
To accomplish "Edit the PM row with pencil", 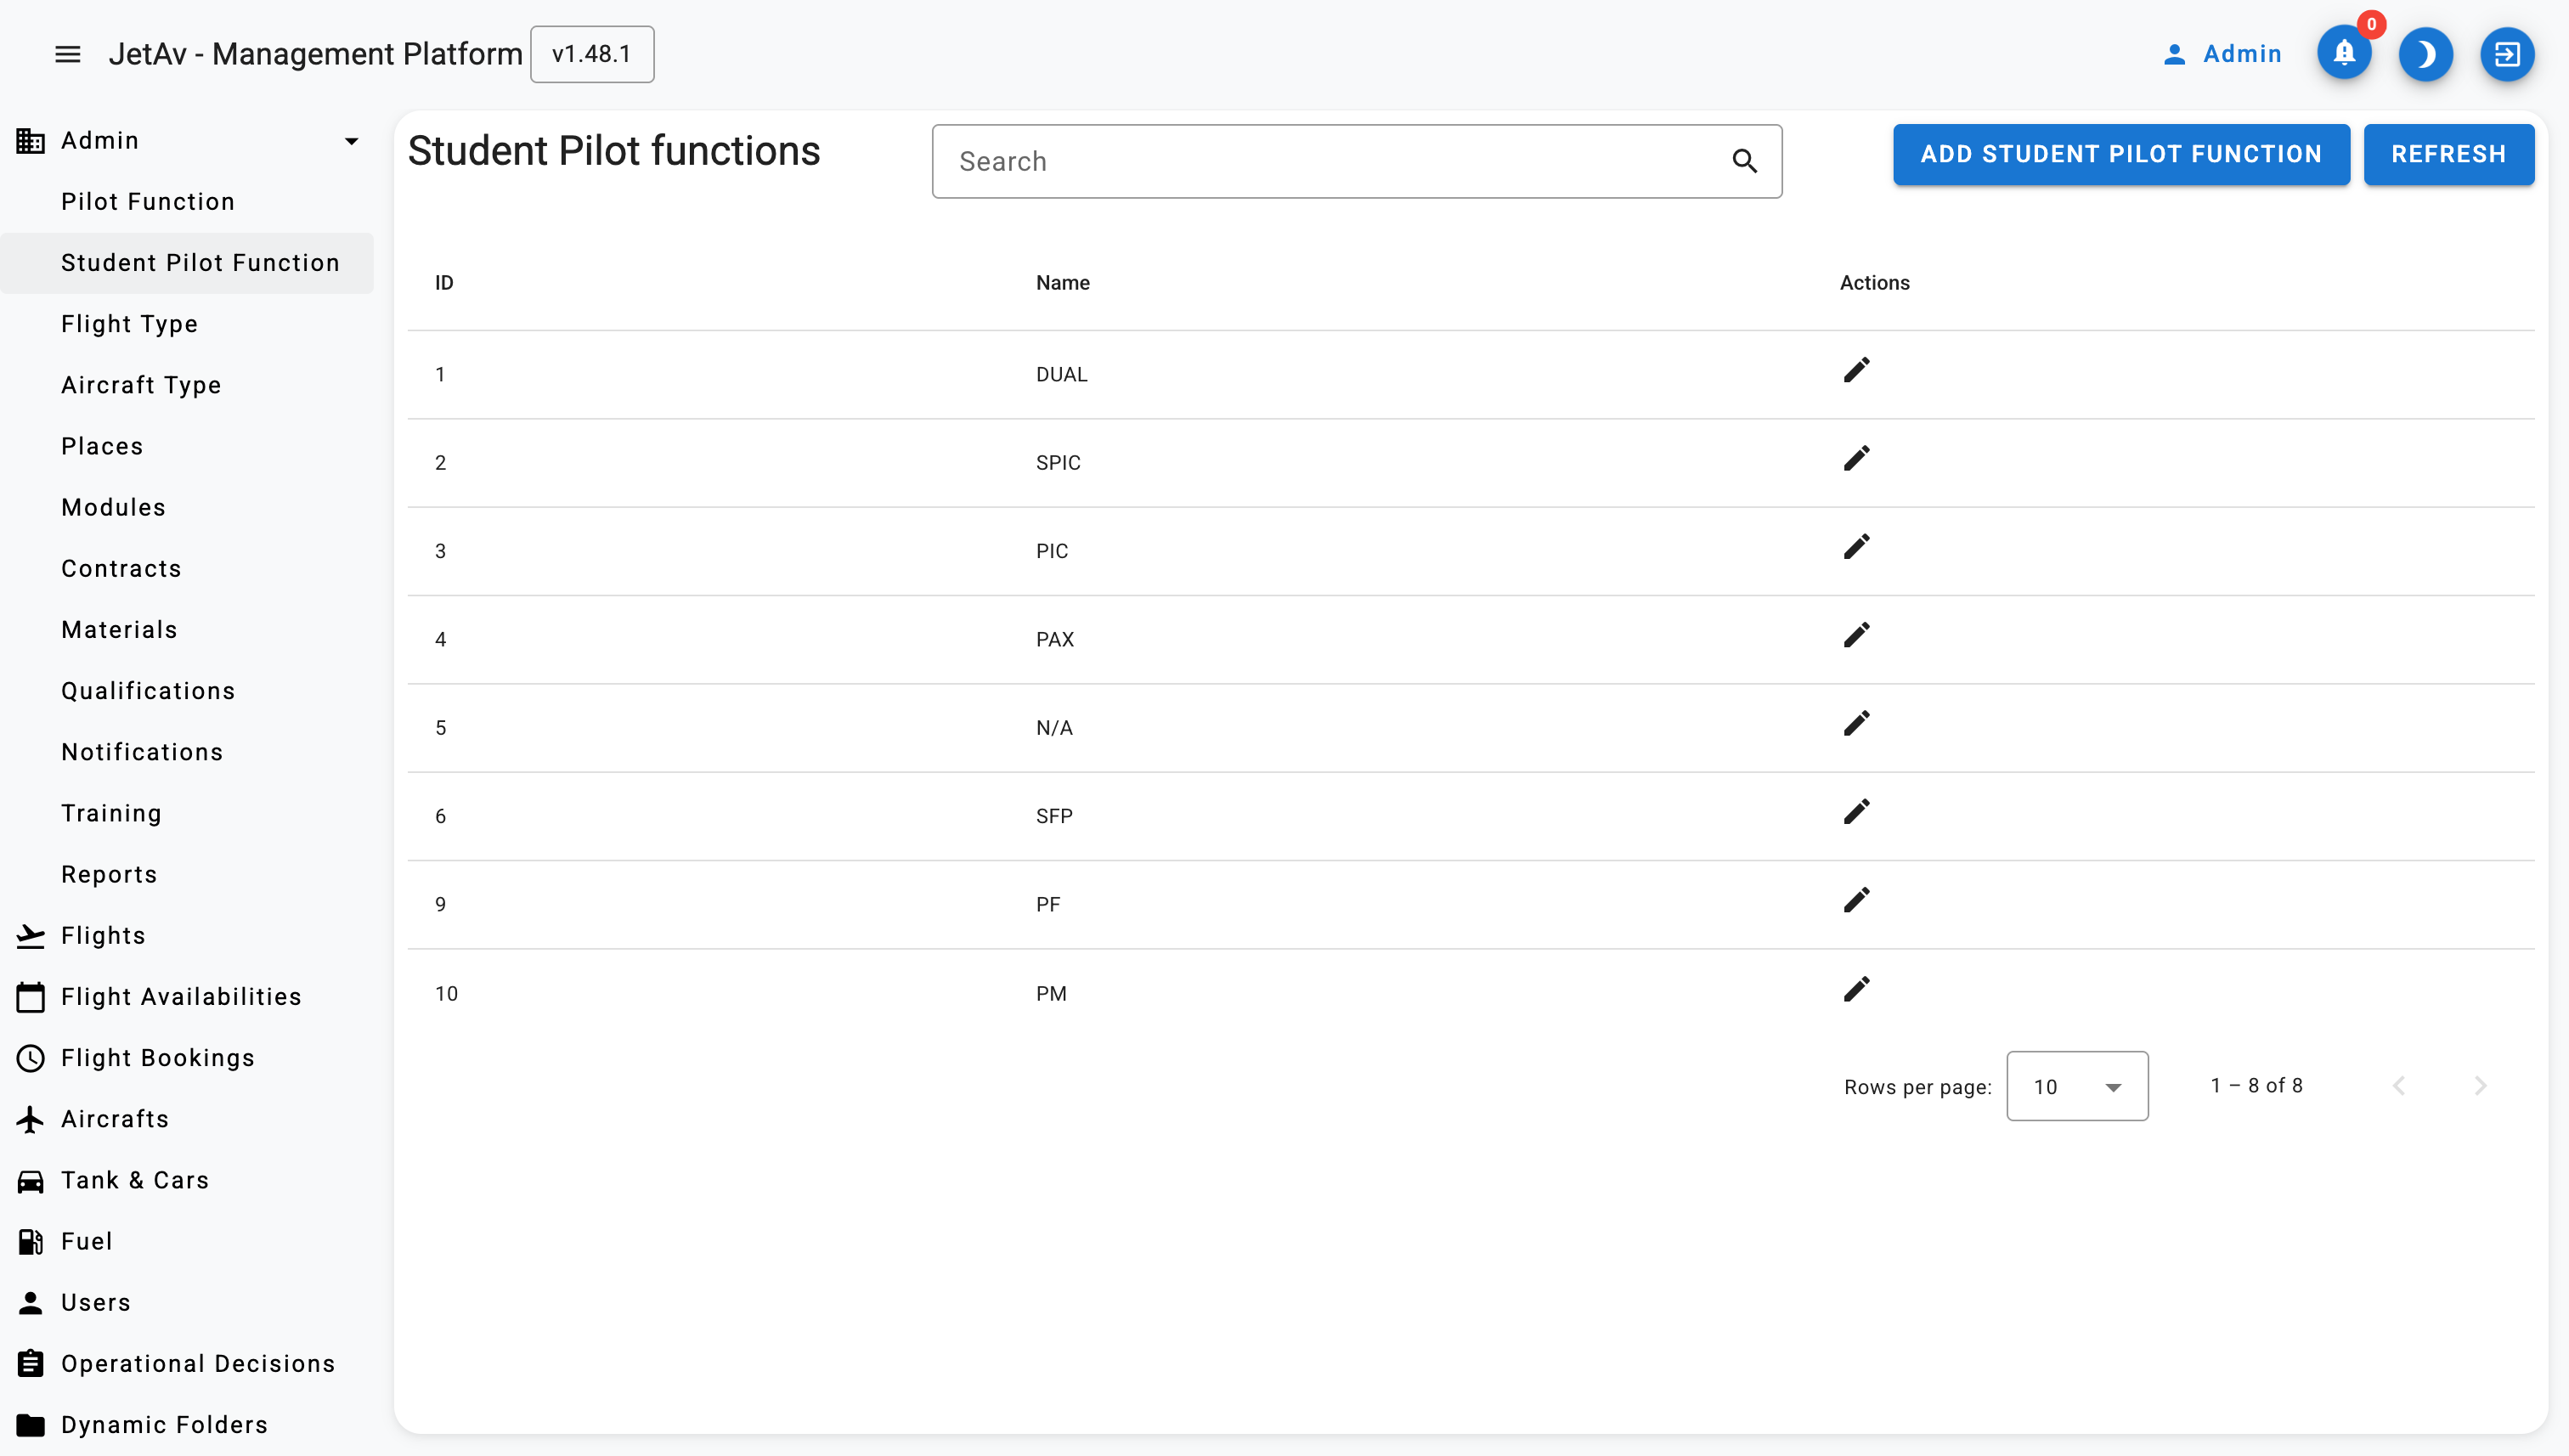I will click(1856, 990).
